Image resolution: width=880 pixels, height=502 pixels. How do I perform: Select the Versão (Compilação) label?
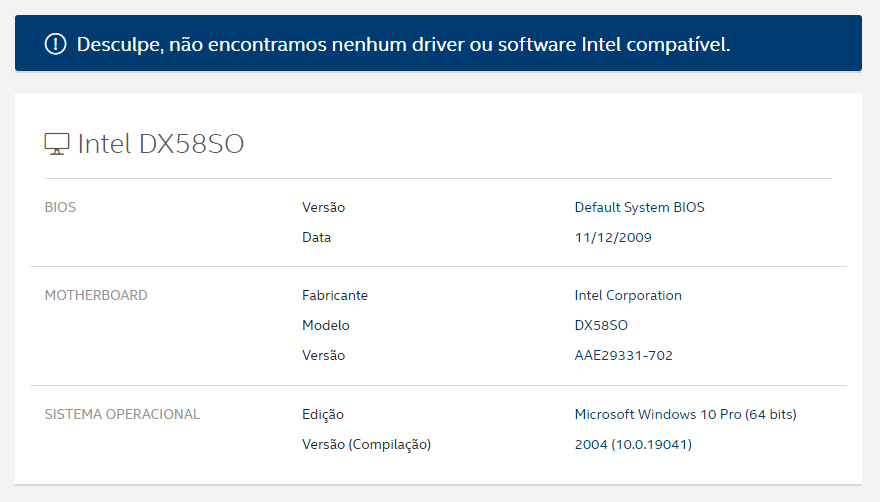click(366, 444)
